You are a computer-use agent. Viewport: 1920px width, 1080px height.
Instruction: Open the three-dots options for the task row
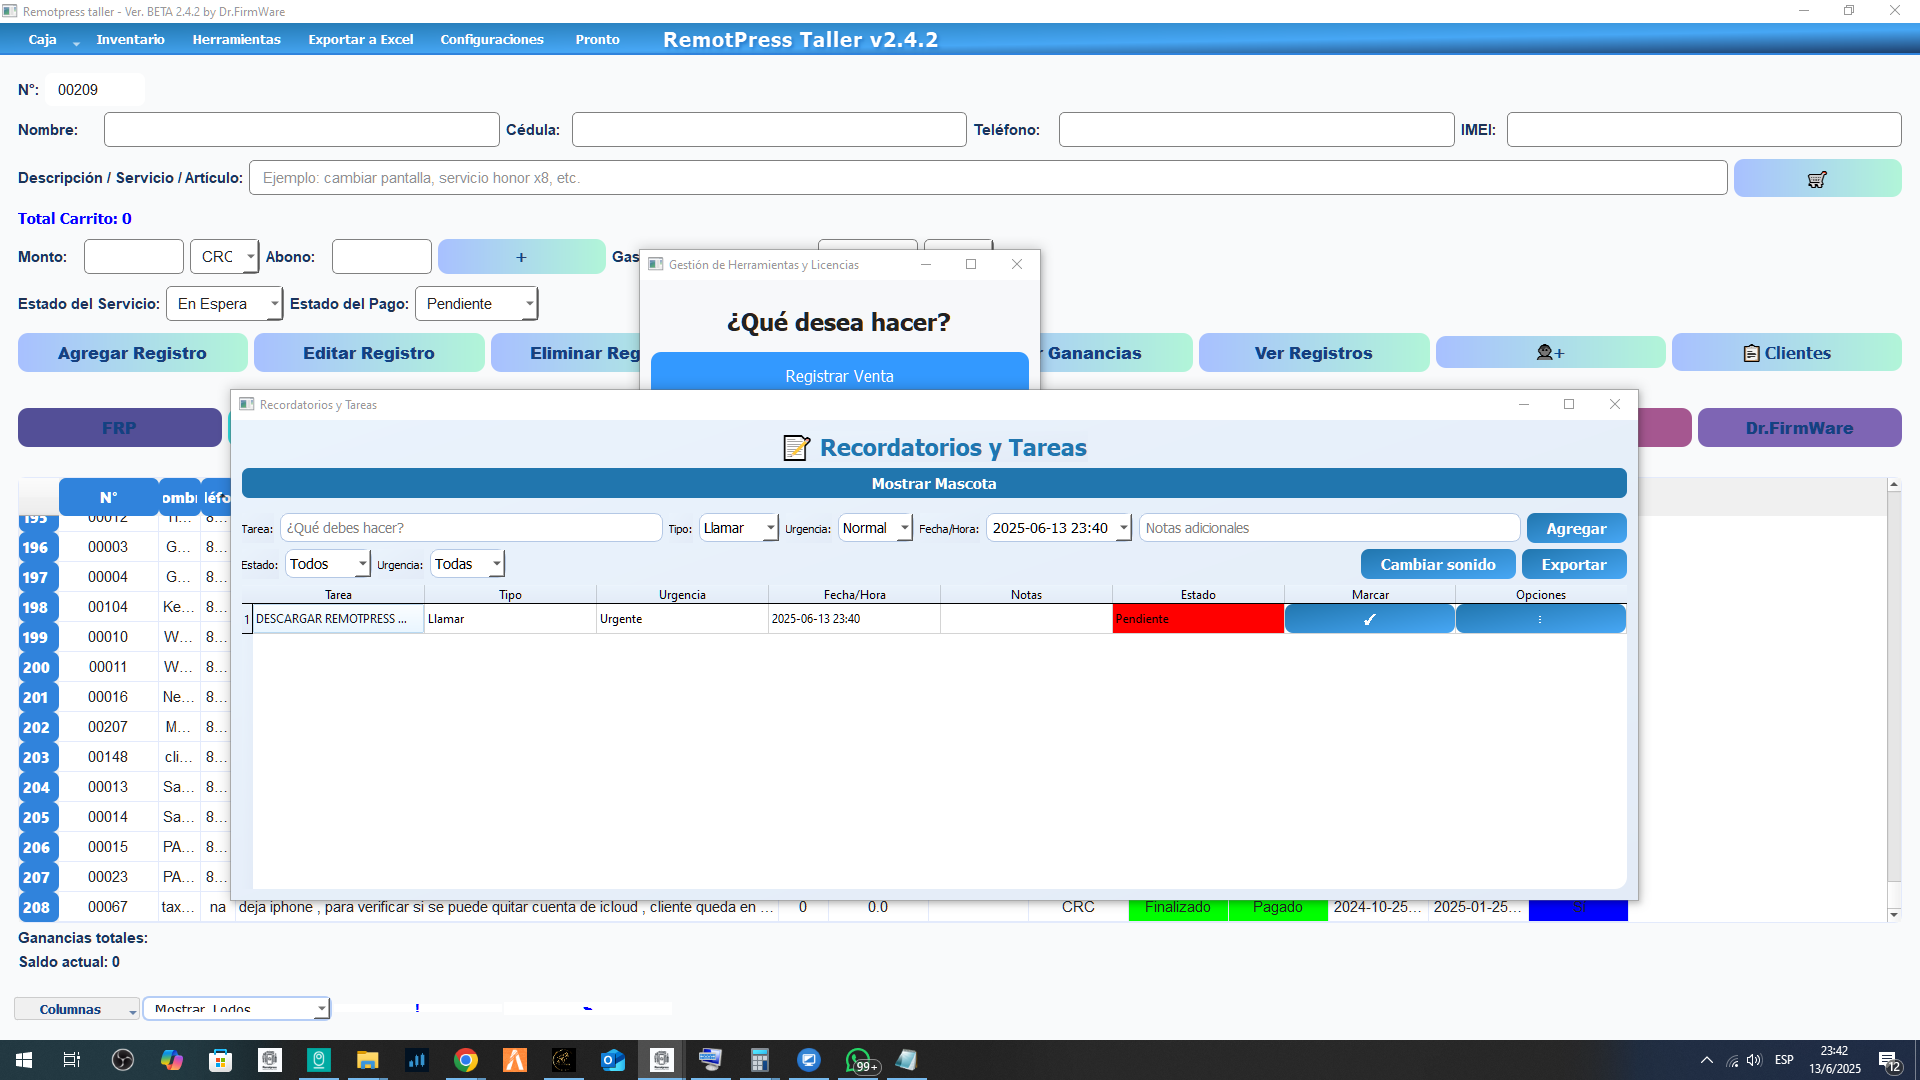(x=1540, y=619)
